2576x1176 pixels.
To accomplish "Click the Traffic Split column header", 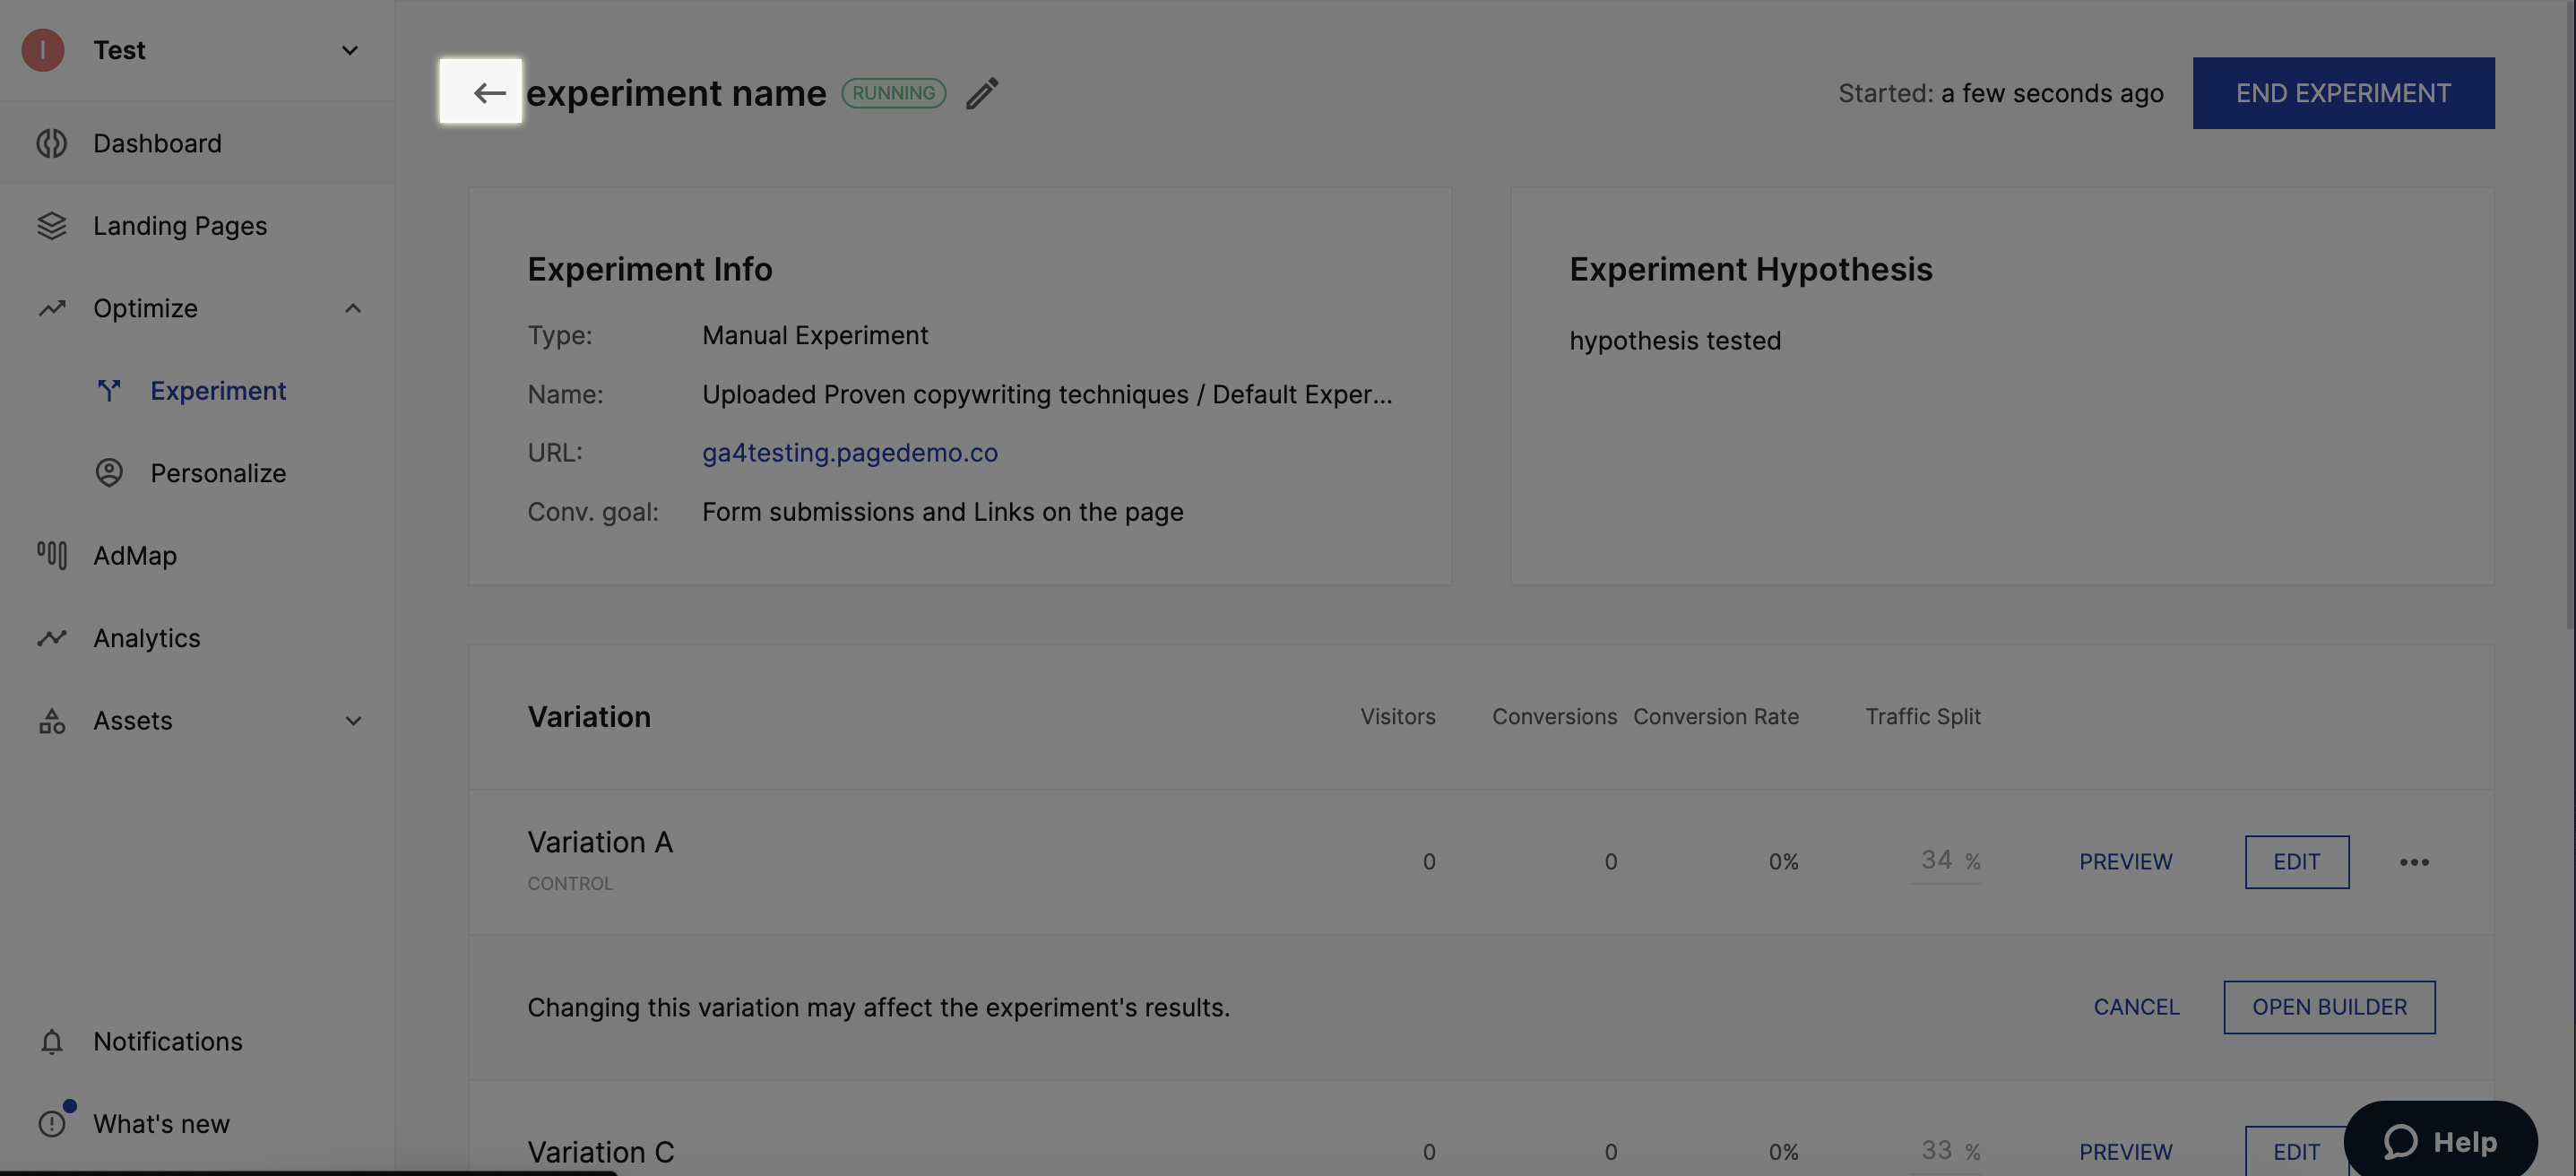I will coord(1922,717).
